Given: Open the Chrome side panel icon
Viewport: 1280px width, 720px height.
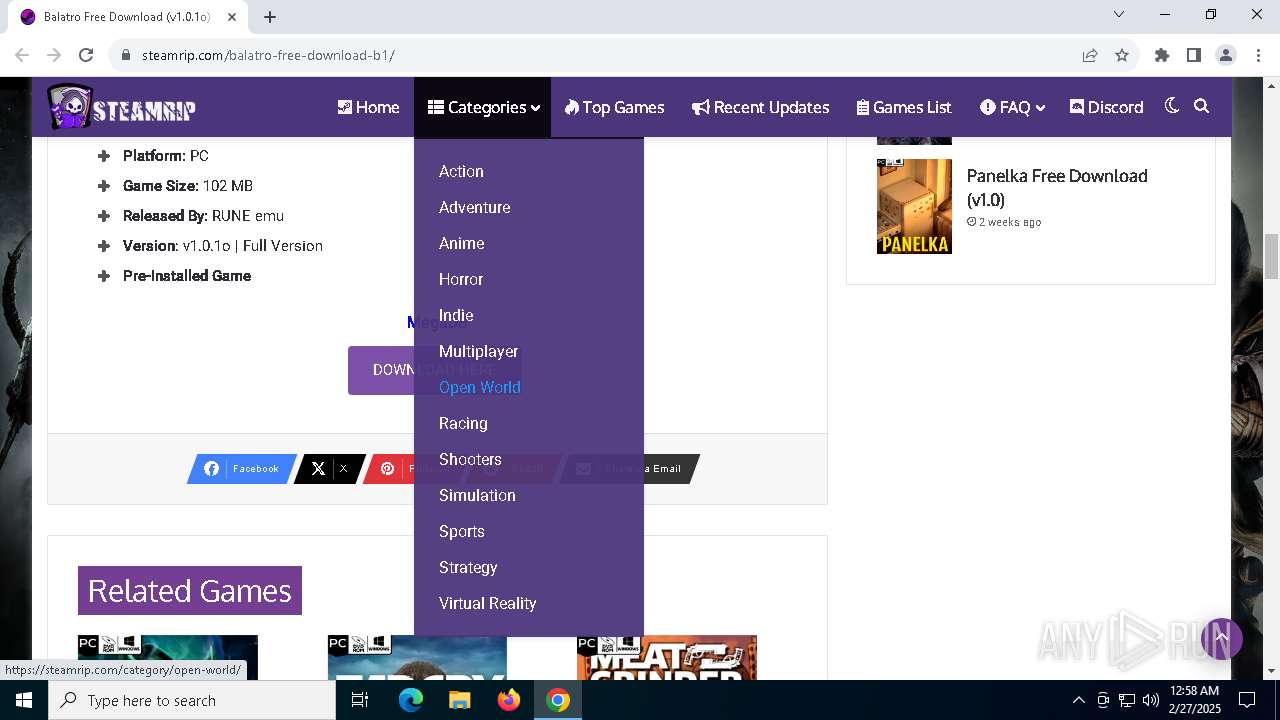Looking at the screenshot, I should point(1194,55).
